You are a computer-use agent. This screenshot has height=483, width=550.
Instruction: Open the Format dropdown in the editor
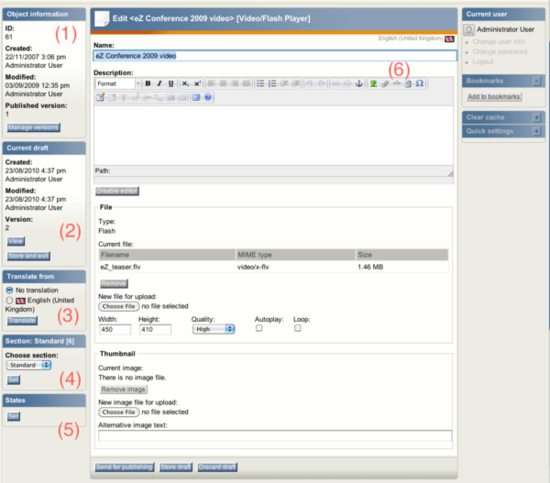pyautogui.click(x=118, y=83)
